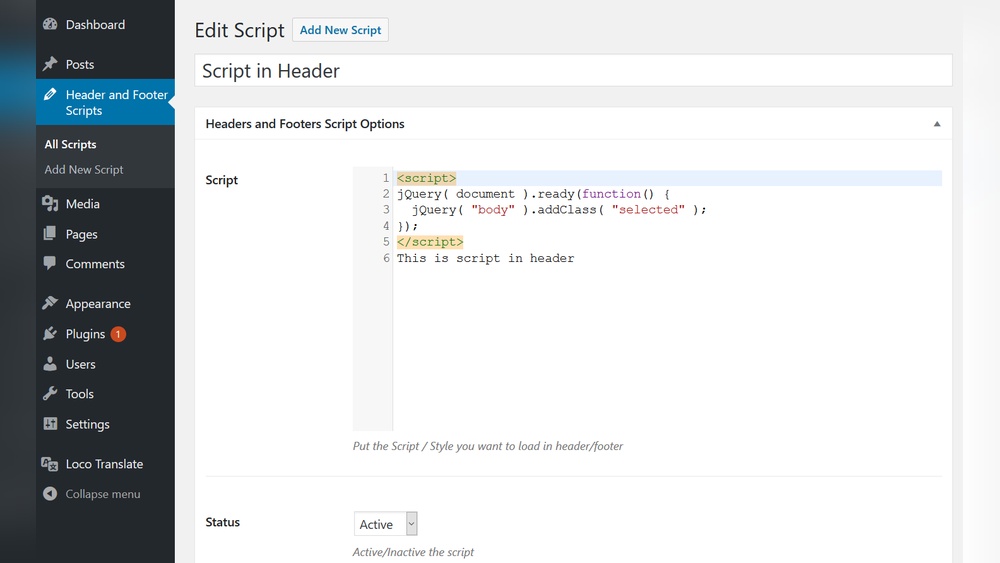Click code line with addClass( "selected" )
1000x563 pixels.
click(x=559, y=210)
